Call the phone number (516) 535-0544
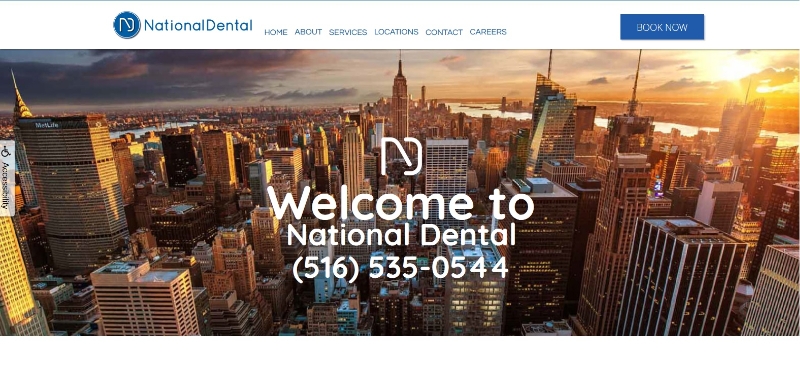 [401, 268]
